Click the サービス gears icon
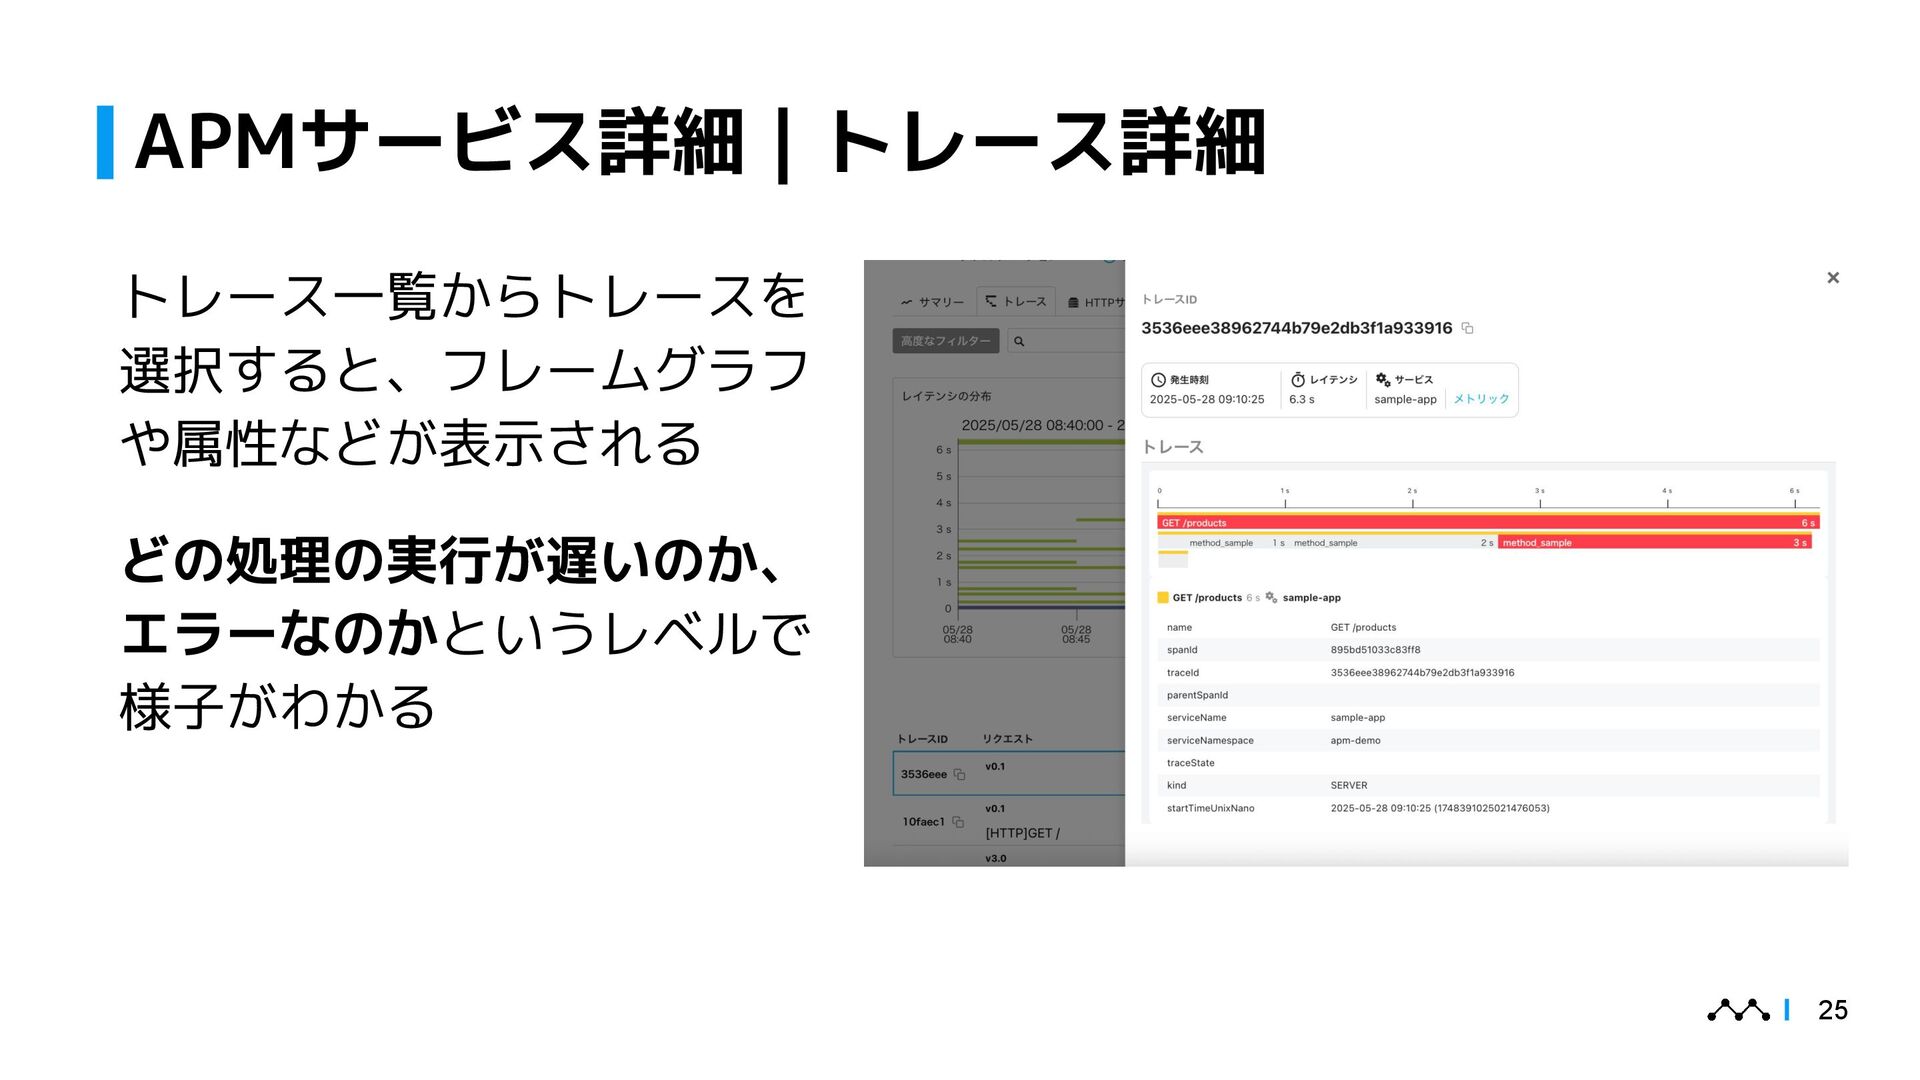This screenshot has height=1080, width=1920. click(x=1383, y=380)
